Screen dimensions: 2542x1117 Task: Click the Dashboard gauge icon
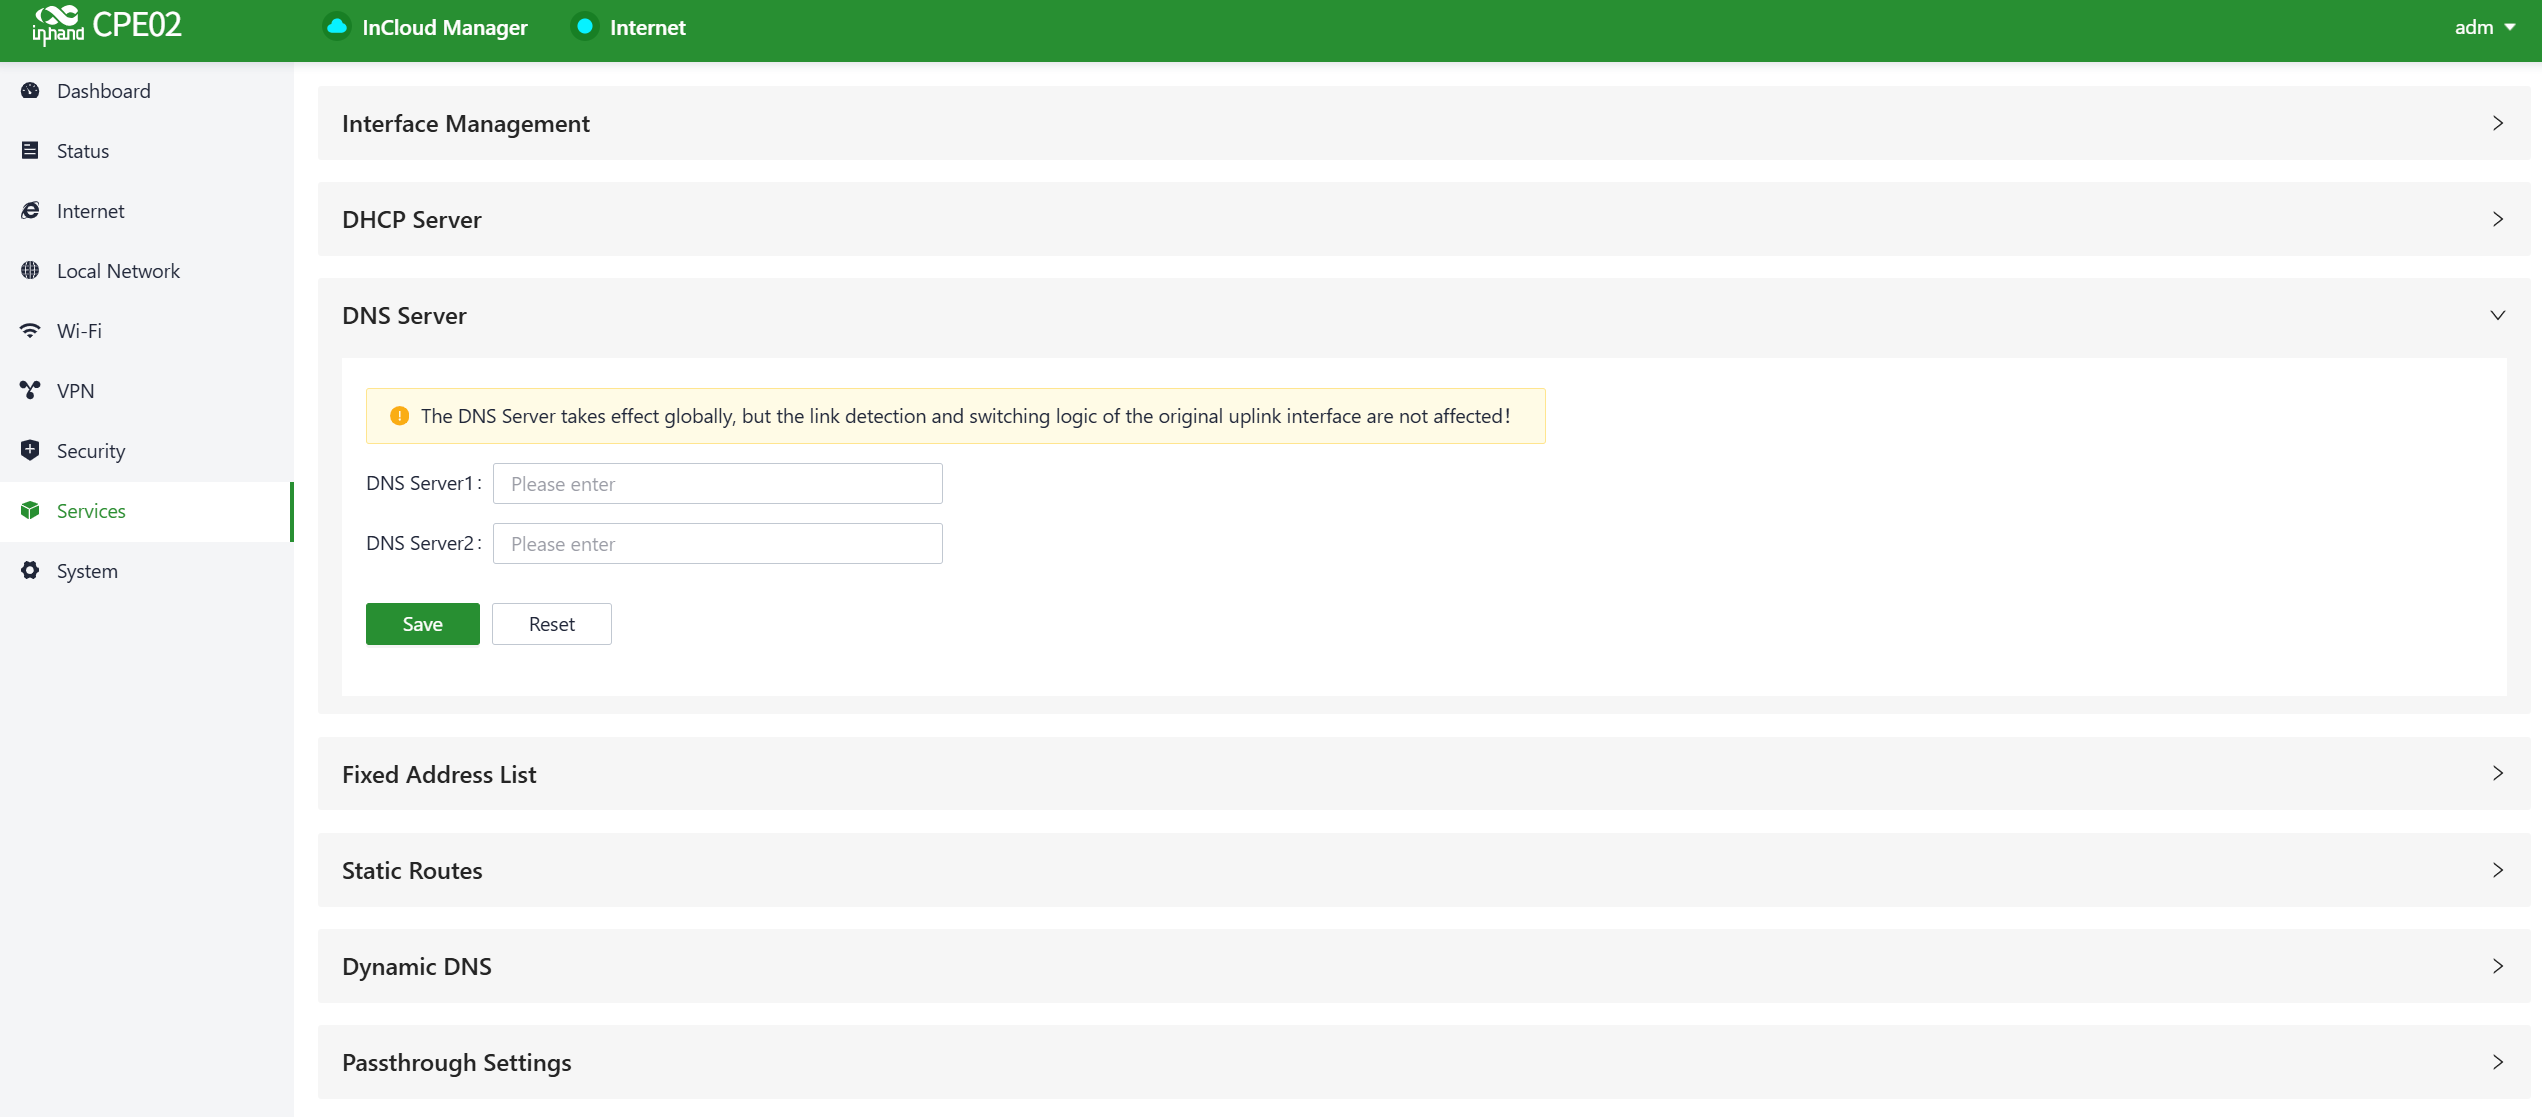[30, 91]
